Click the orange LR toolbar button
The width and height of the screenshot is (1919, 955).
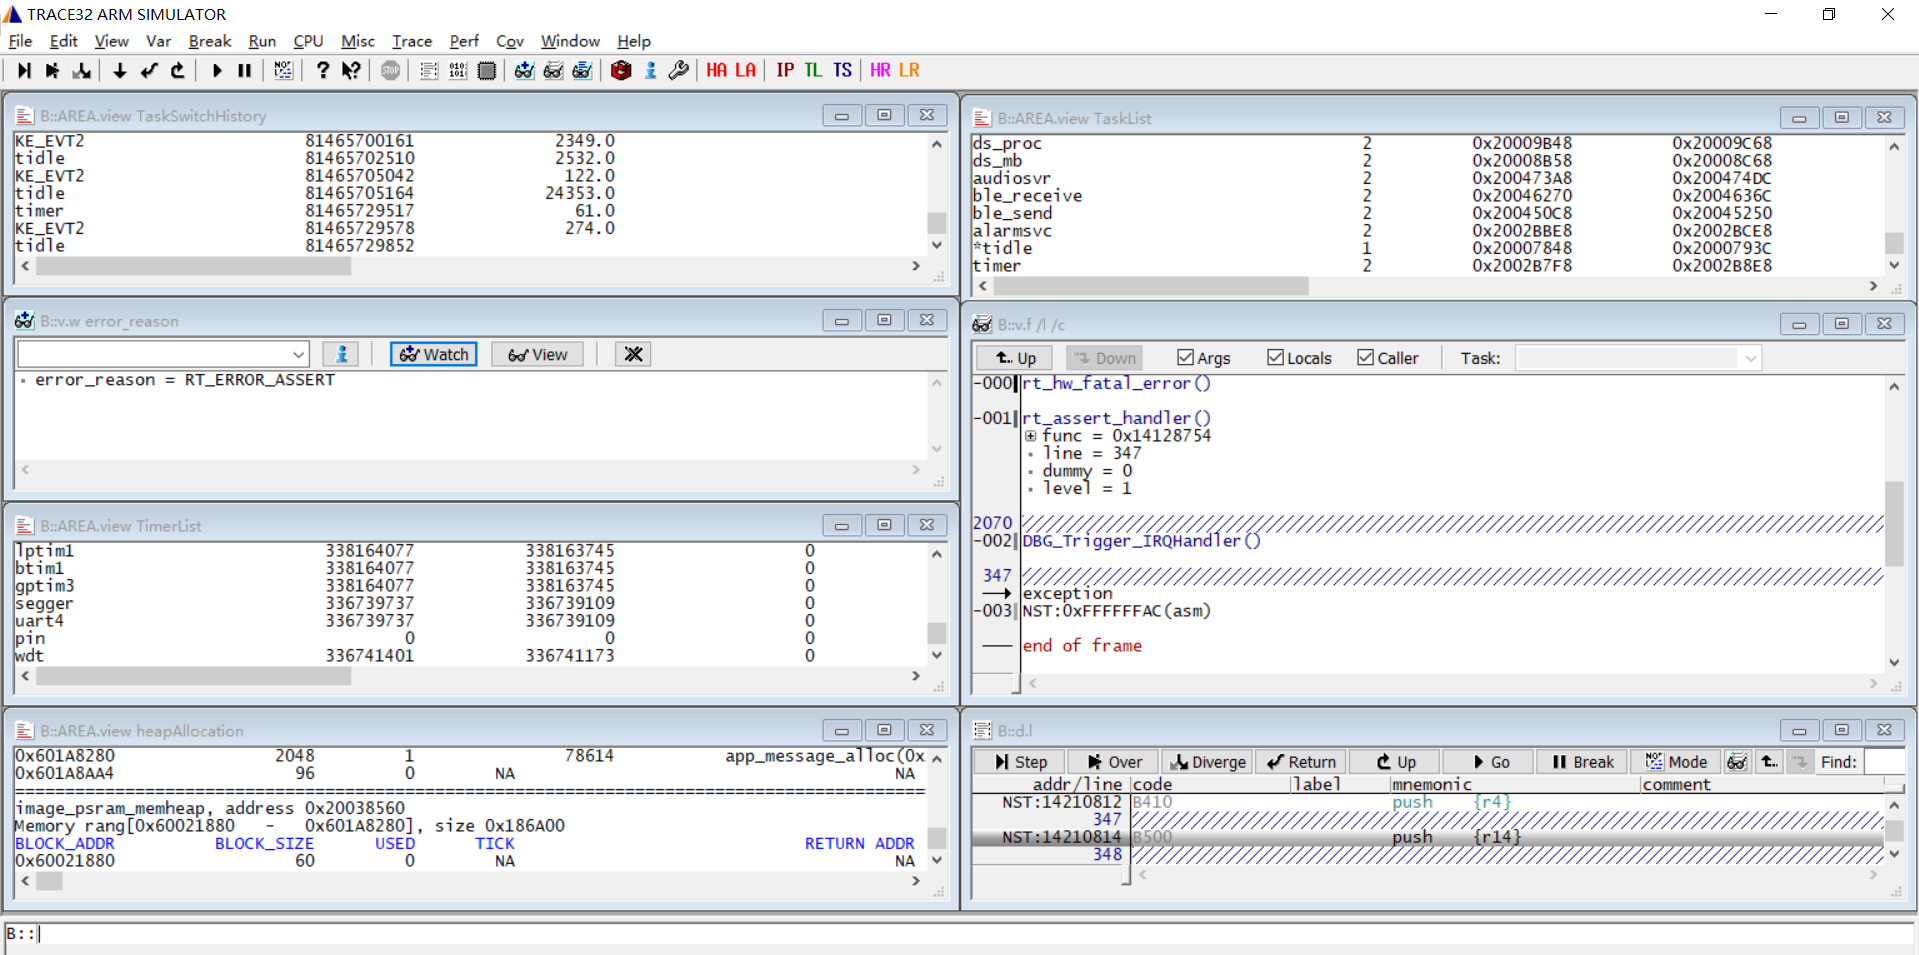[x=909, y=70]
